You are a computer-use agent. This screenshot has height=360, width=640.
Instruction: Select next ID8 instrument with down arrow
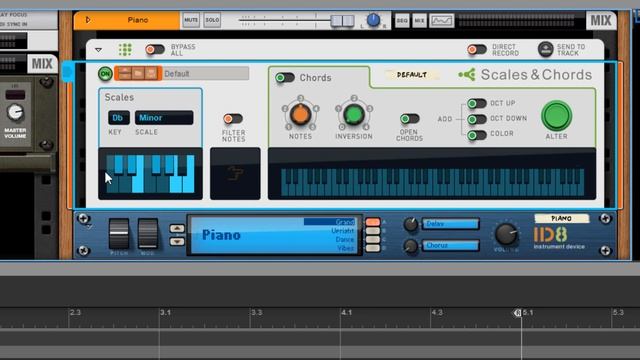coord(177,241)
